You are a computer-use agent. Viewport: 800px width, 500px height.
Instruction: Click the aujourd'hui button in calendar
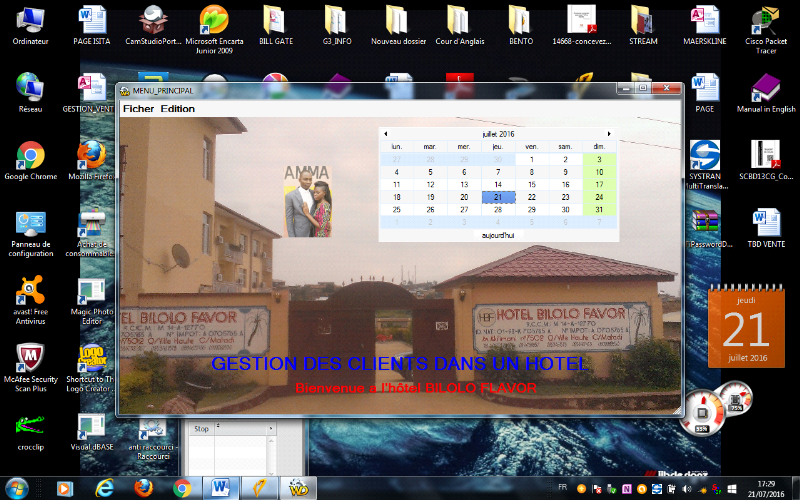click(x=498, y=235)
